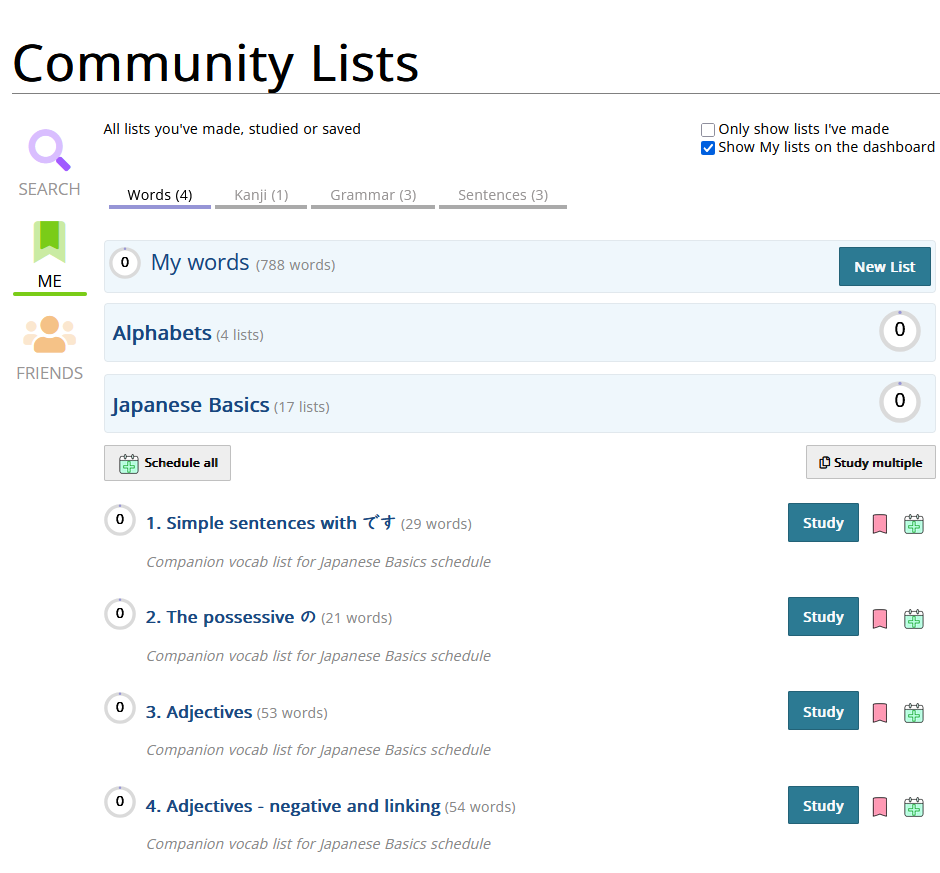Viewport: 940px width, 873px height.
Task: Click pink bookmark for The possessive の list
Action: pyautogui.click(x=880, y=618)
